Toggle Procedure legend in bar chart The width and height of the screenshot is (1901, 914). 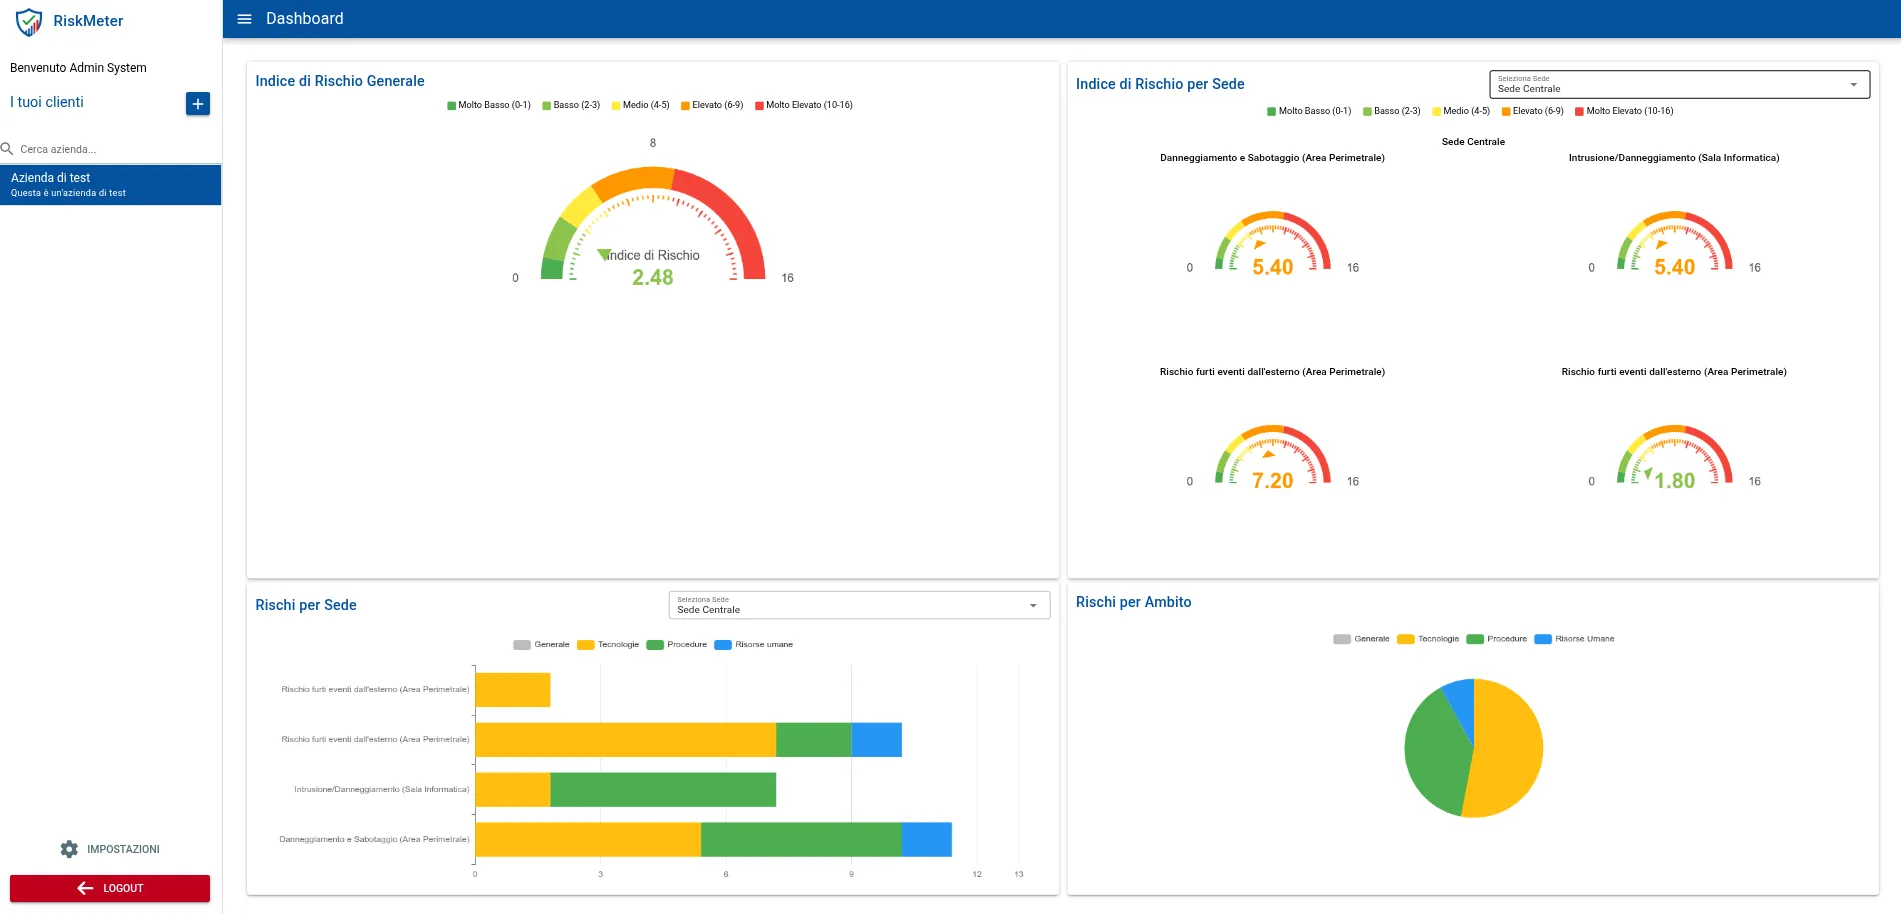677,645
